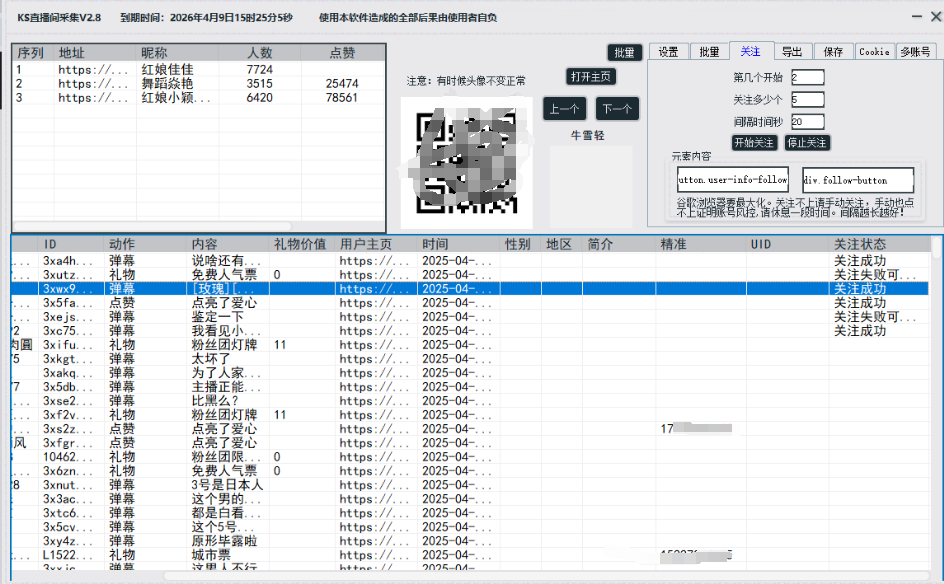This screenshot has width=944, height=584.
Task: Click the div.follow-button element field
Action: tap(858, 180)
